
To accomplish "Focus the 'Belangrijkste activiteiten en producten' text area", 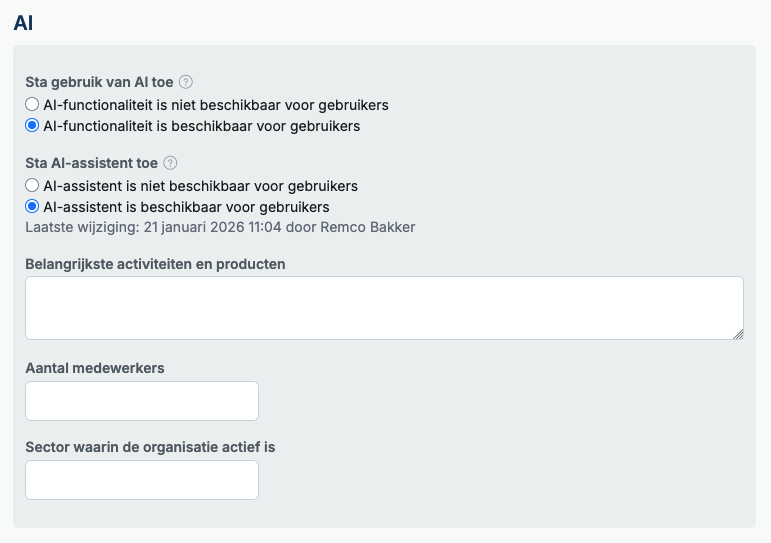I will point(385,308).
